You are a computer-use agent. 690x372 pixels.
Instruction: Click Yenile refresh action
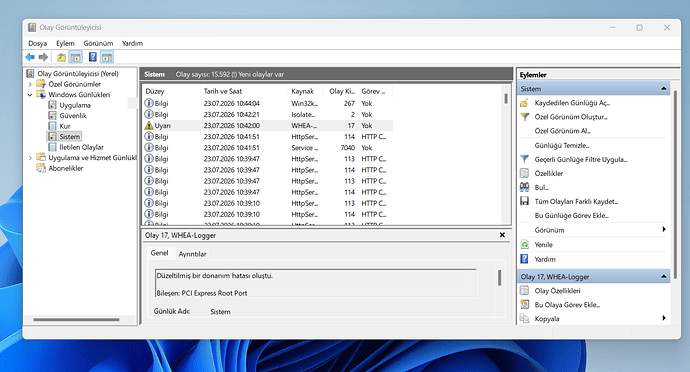(x=543, y=245)
